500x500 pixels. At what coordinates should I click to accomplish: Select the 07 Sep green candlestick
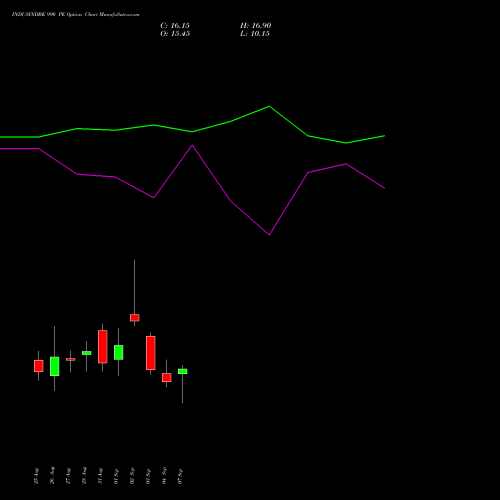coord(183,371)
